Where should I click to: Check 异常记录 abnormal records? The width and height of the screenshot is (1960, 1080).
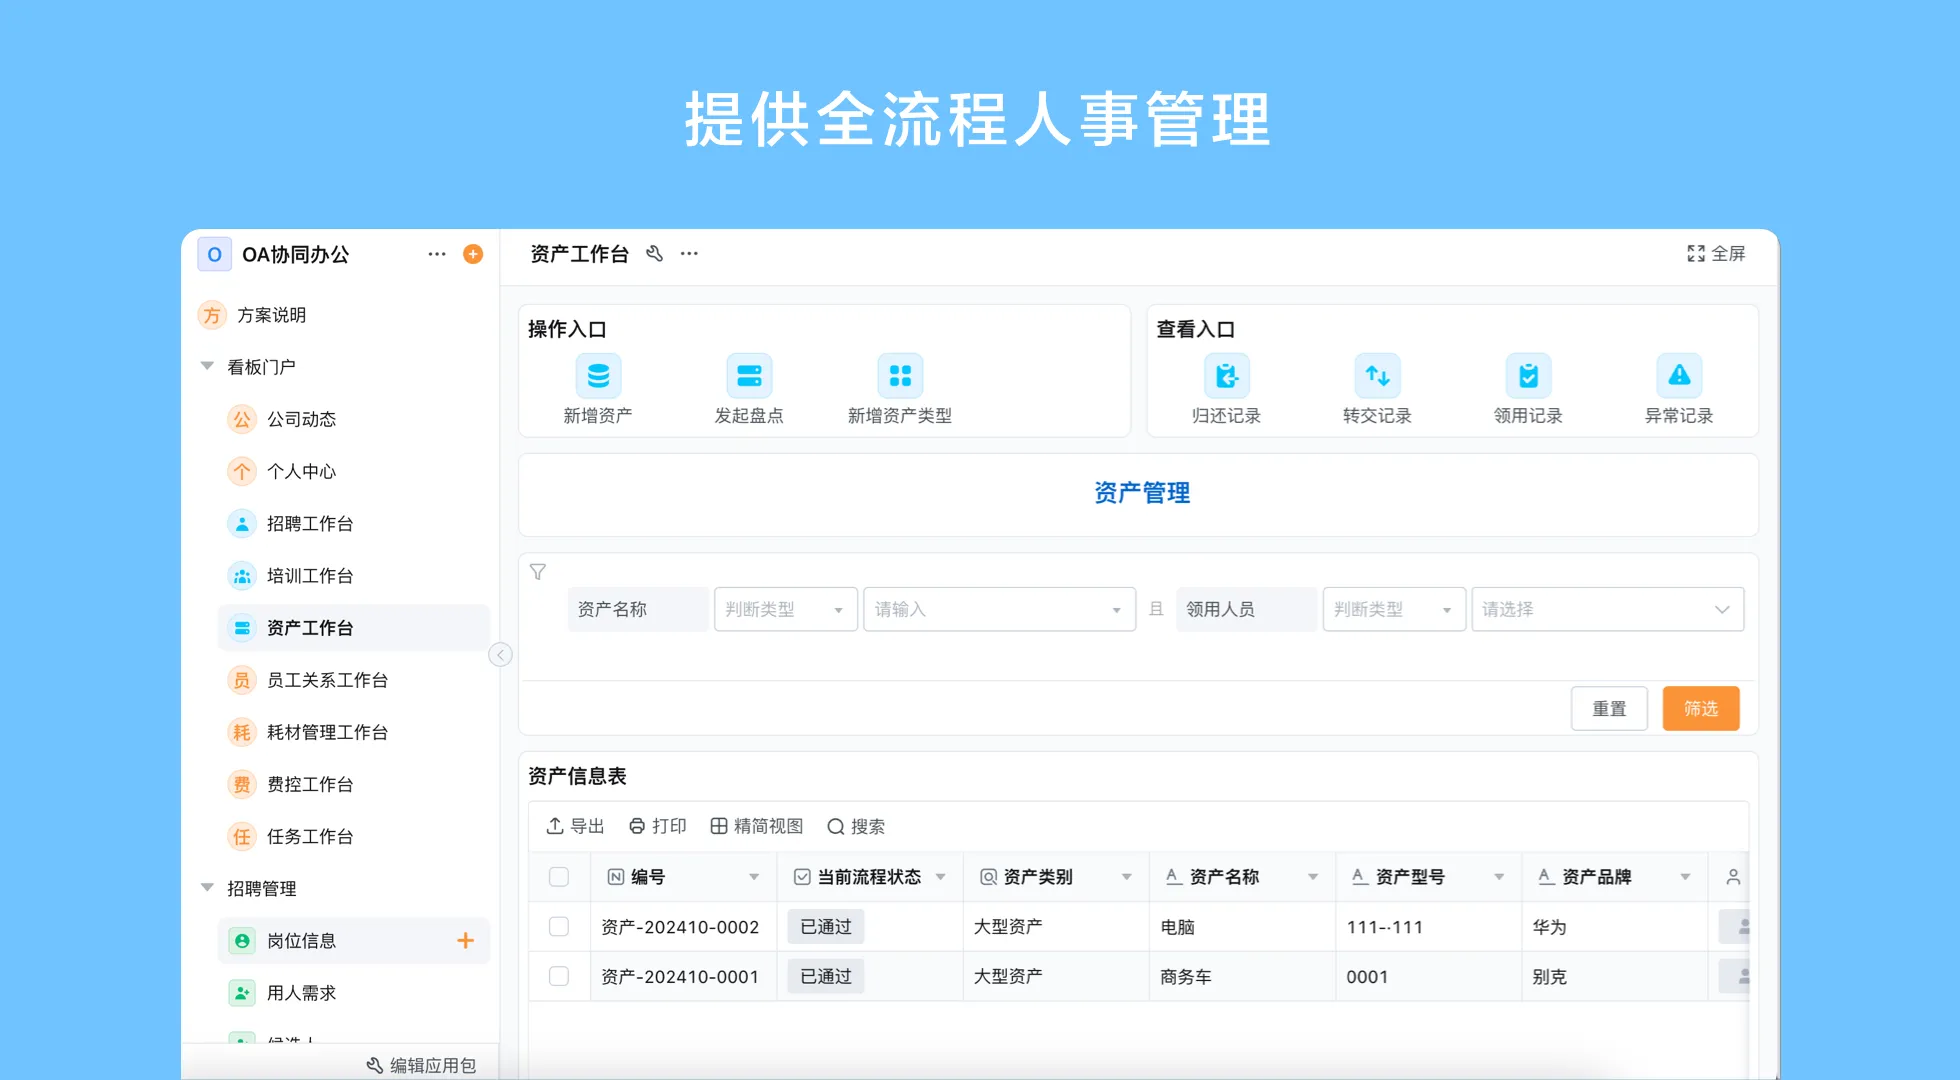1679,377
